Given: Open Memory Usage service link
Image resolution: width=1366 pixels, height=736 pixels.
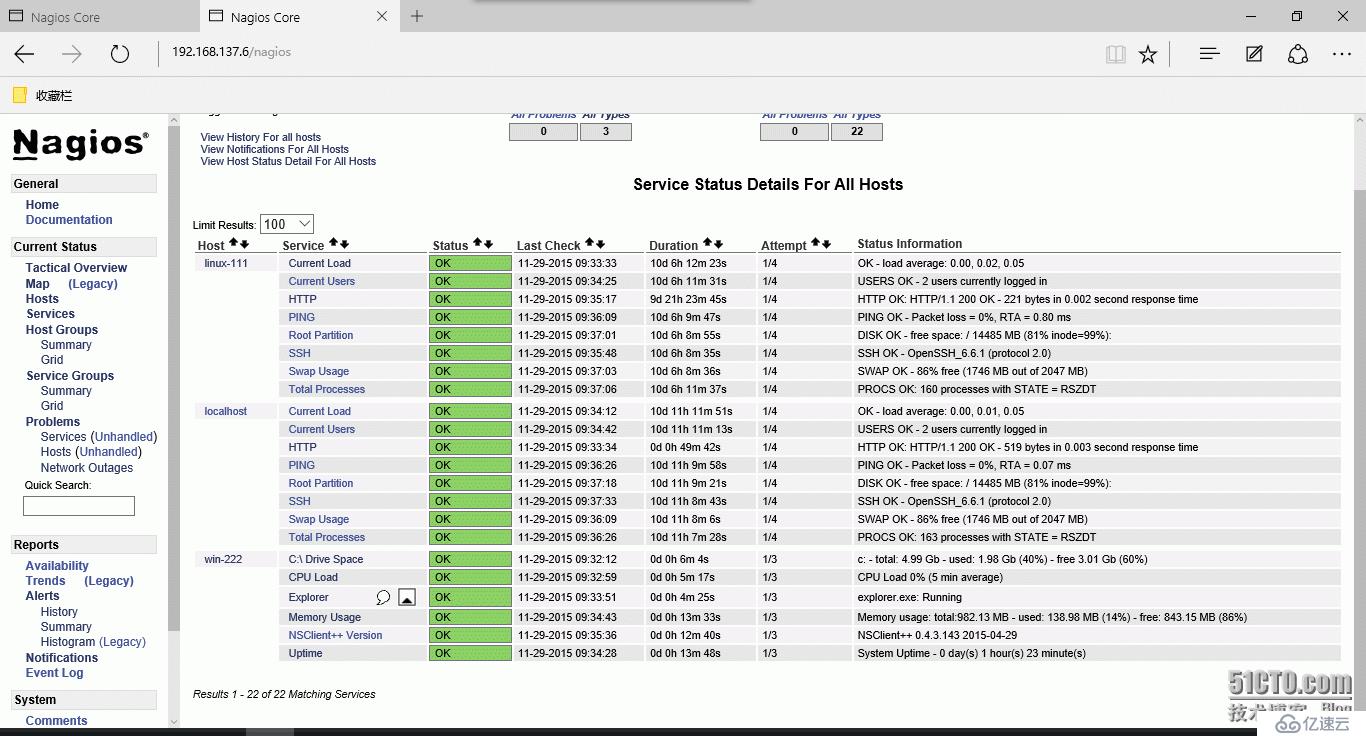Looking at the screenshot, I should coord(324,617).
